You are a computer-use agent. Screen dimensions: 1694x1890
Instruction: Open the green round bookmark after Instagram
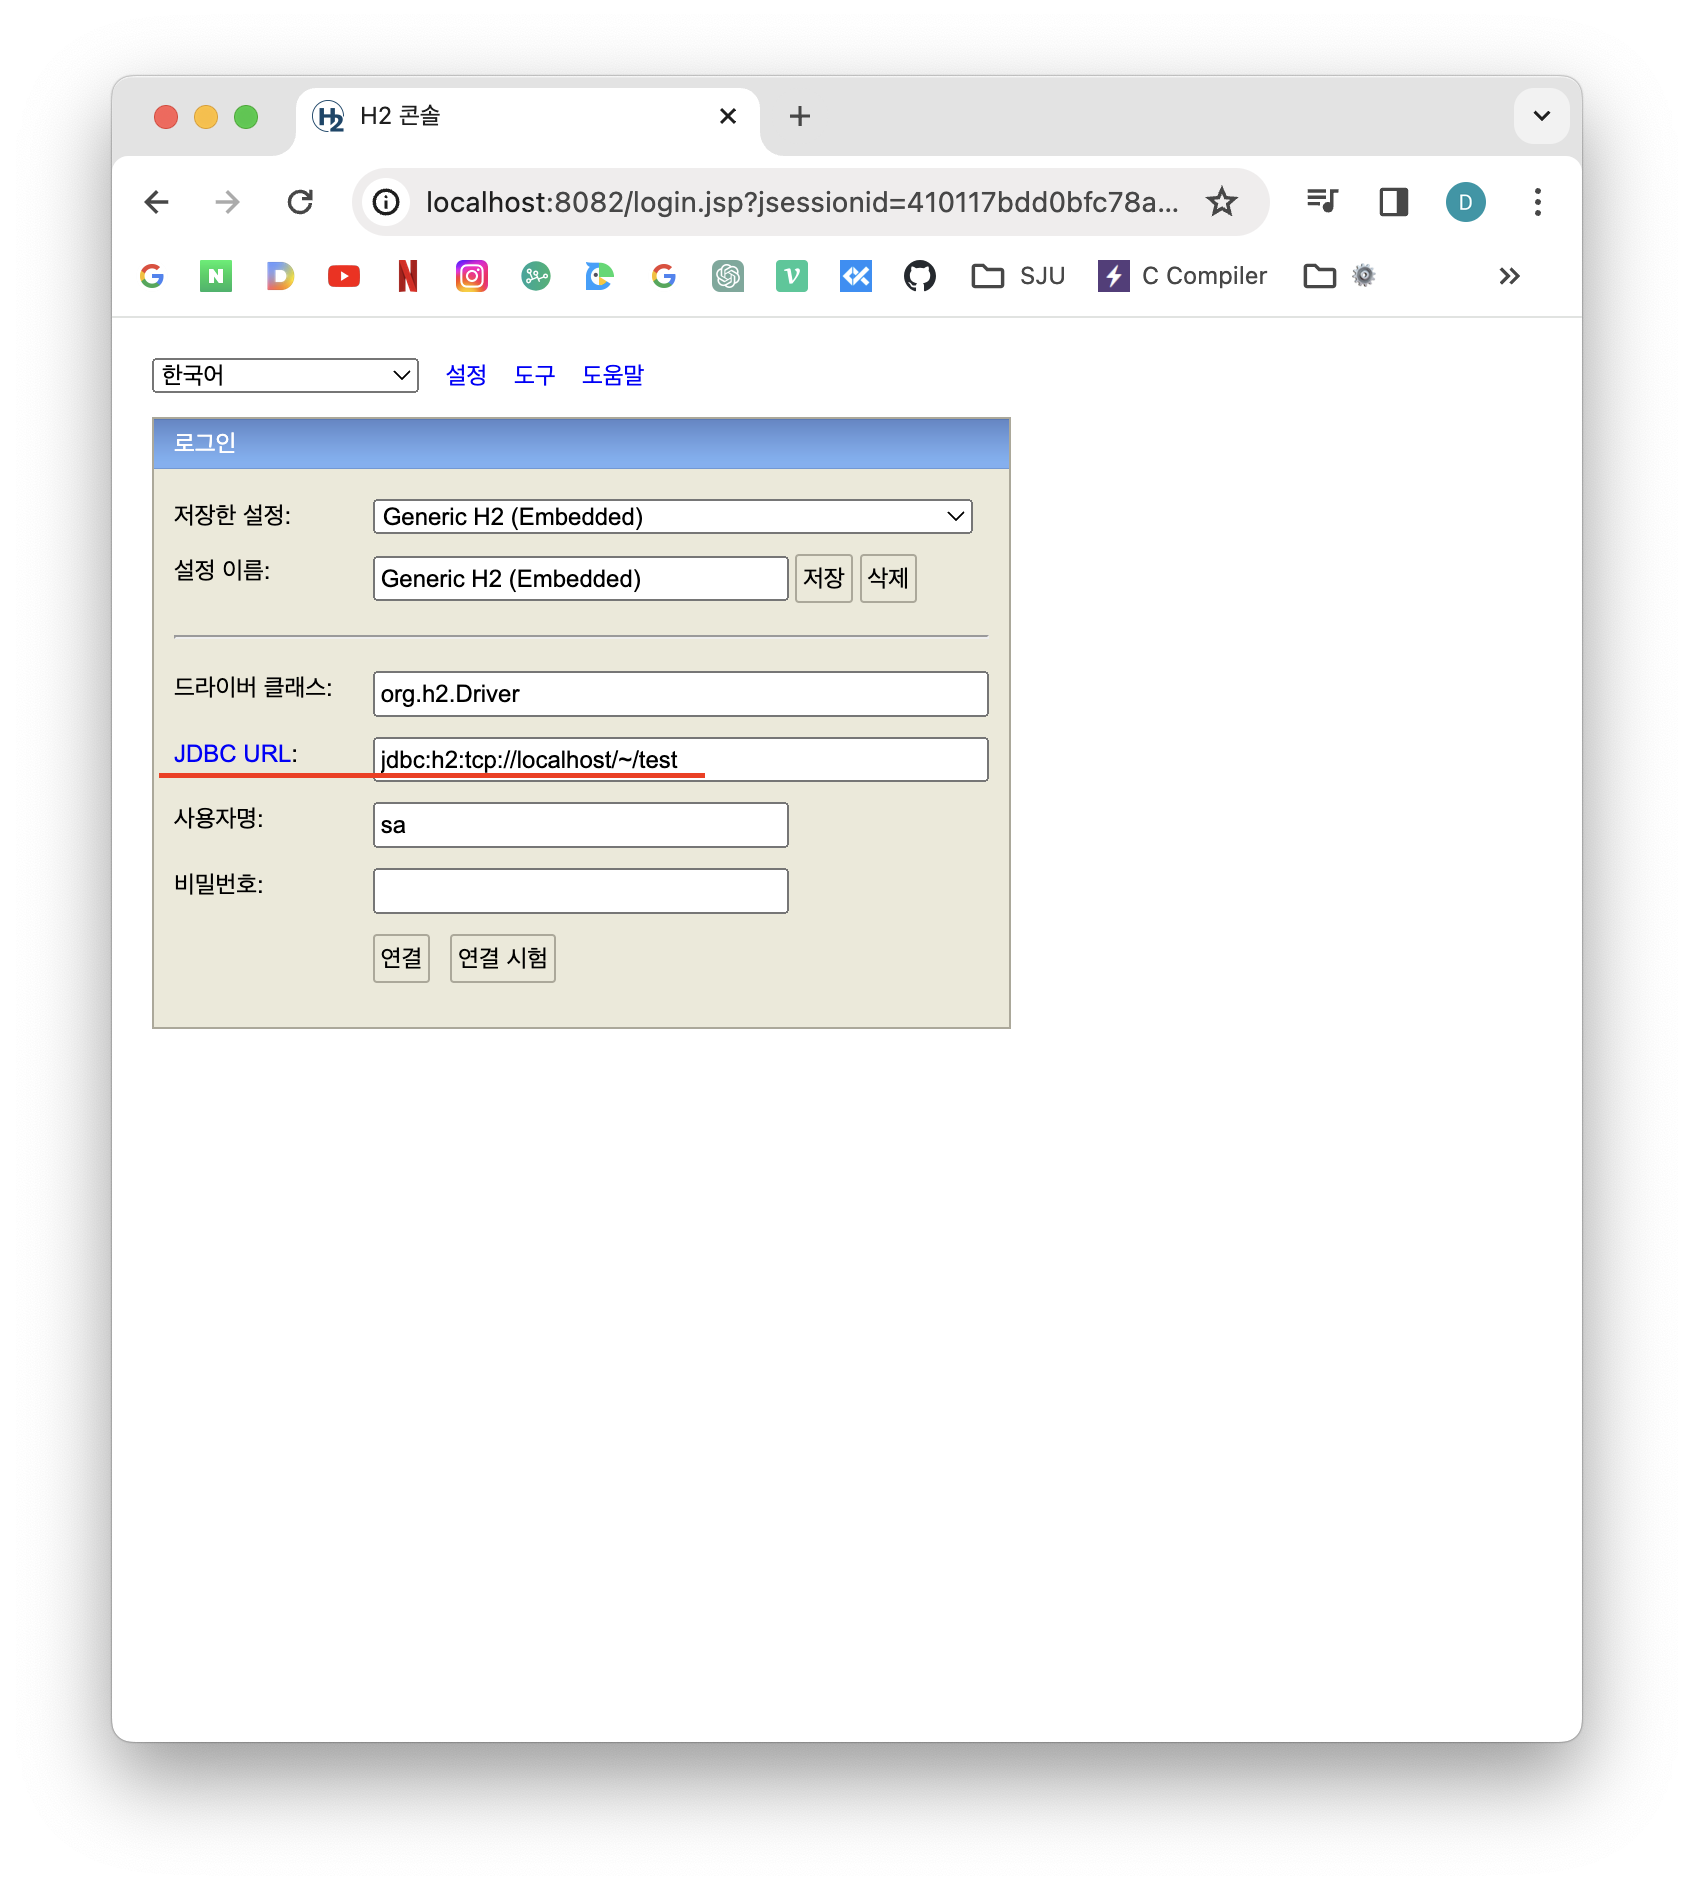pyautogui.click(x=536, y=276)
